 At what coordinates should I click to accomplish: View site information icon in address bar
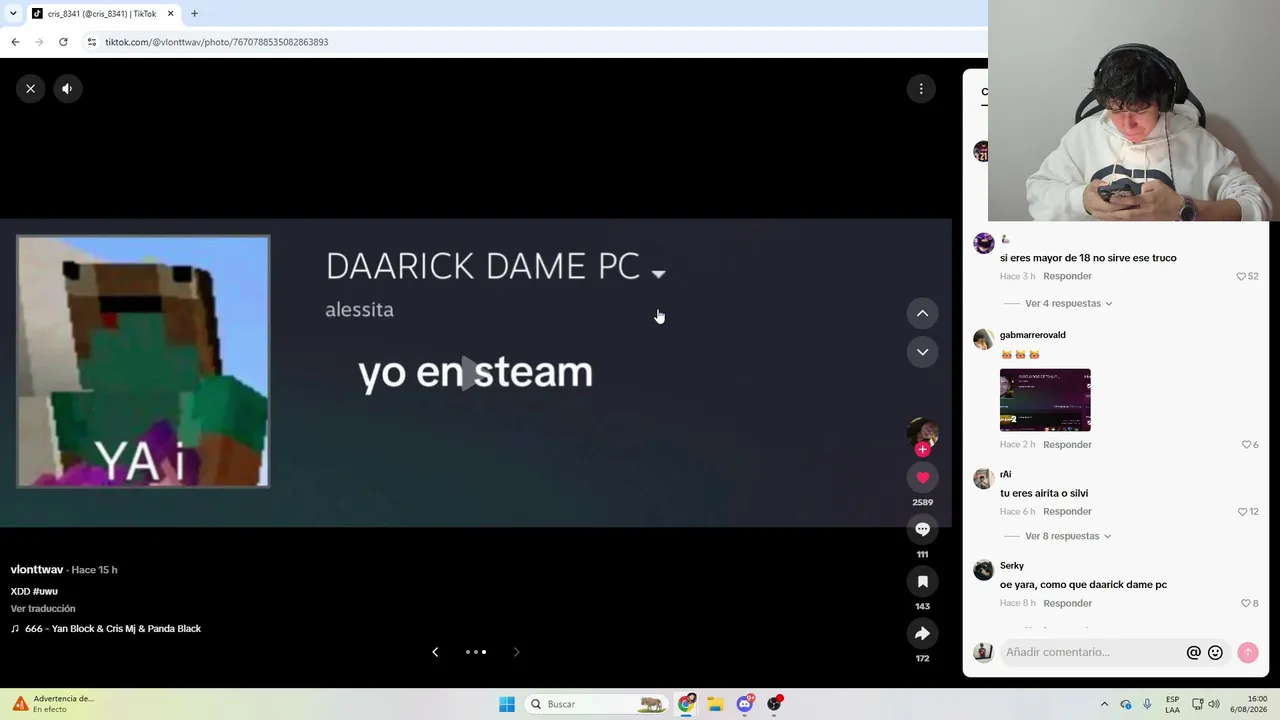coord(92,42)
